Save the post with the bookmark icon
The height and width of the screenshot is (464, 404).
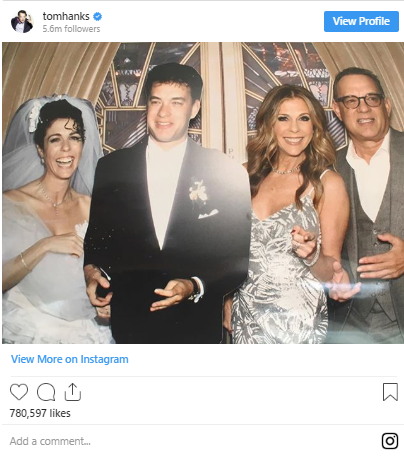pyautogui.click(x=390, y=392)
